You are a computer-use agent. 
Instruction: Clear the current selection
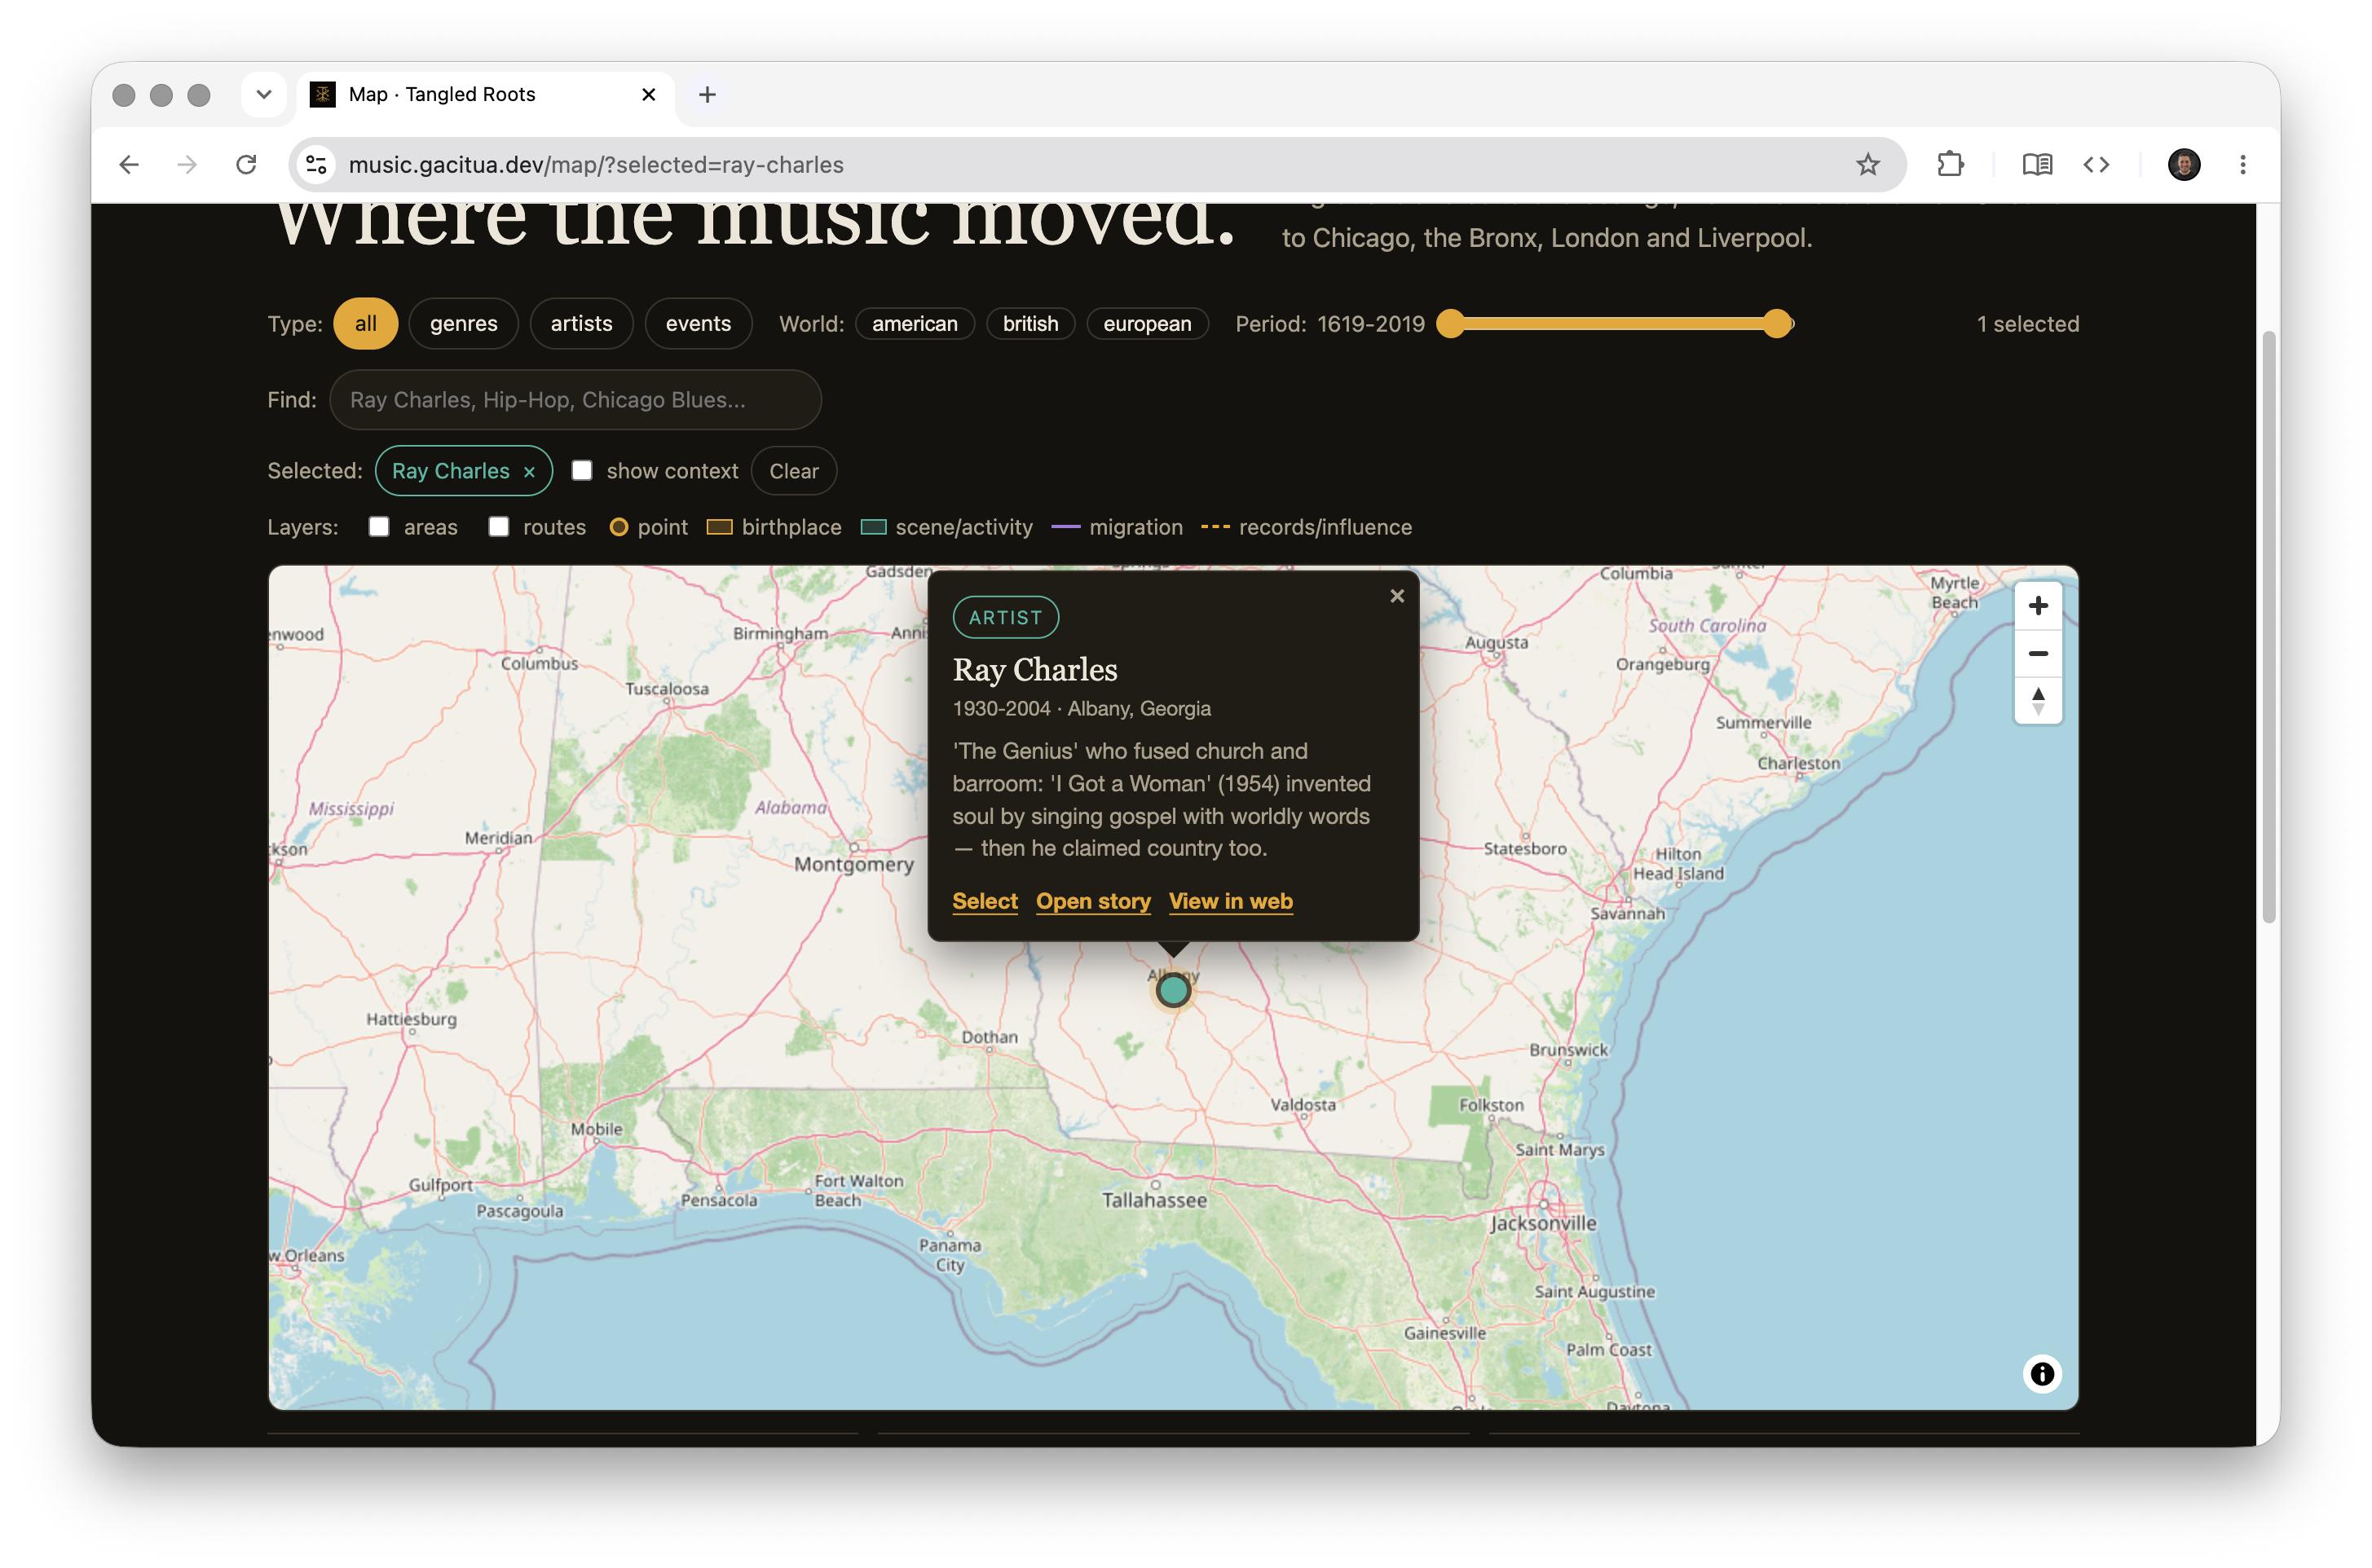coord(793,471)
